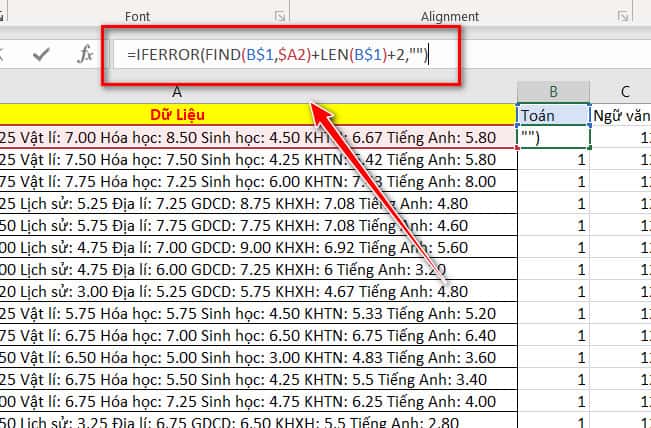
Task: Click the Enter checkmark in the formula bar
Action: point(42,54)
